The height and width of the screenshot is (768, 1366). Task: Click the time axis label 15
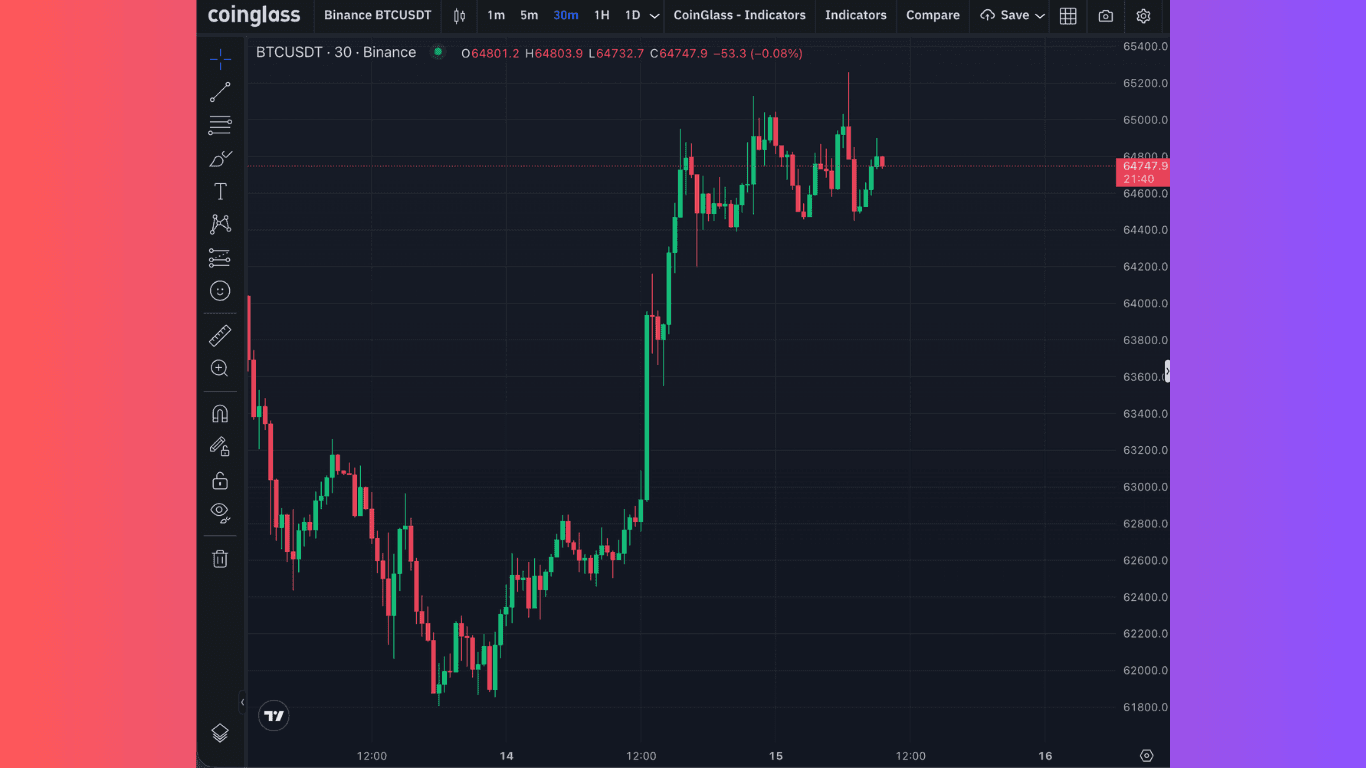tap(776, 755)
